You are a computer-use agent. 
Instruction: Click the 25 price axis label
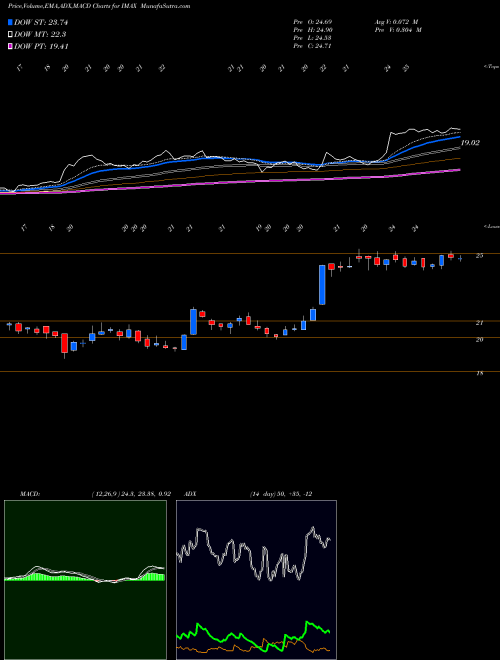[479, 255]
